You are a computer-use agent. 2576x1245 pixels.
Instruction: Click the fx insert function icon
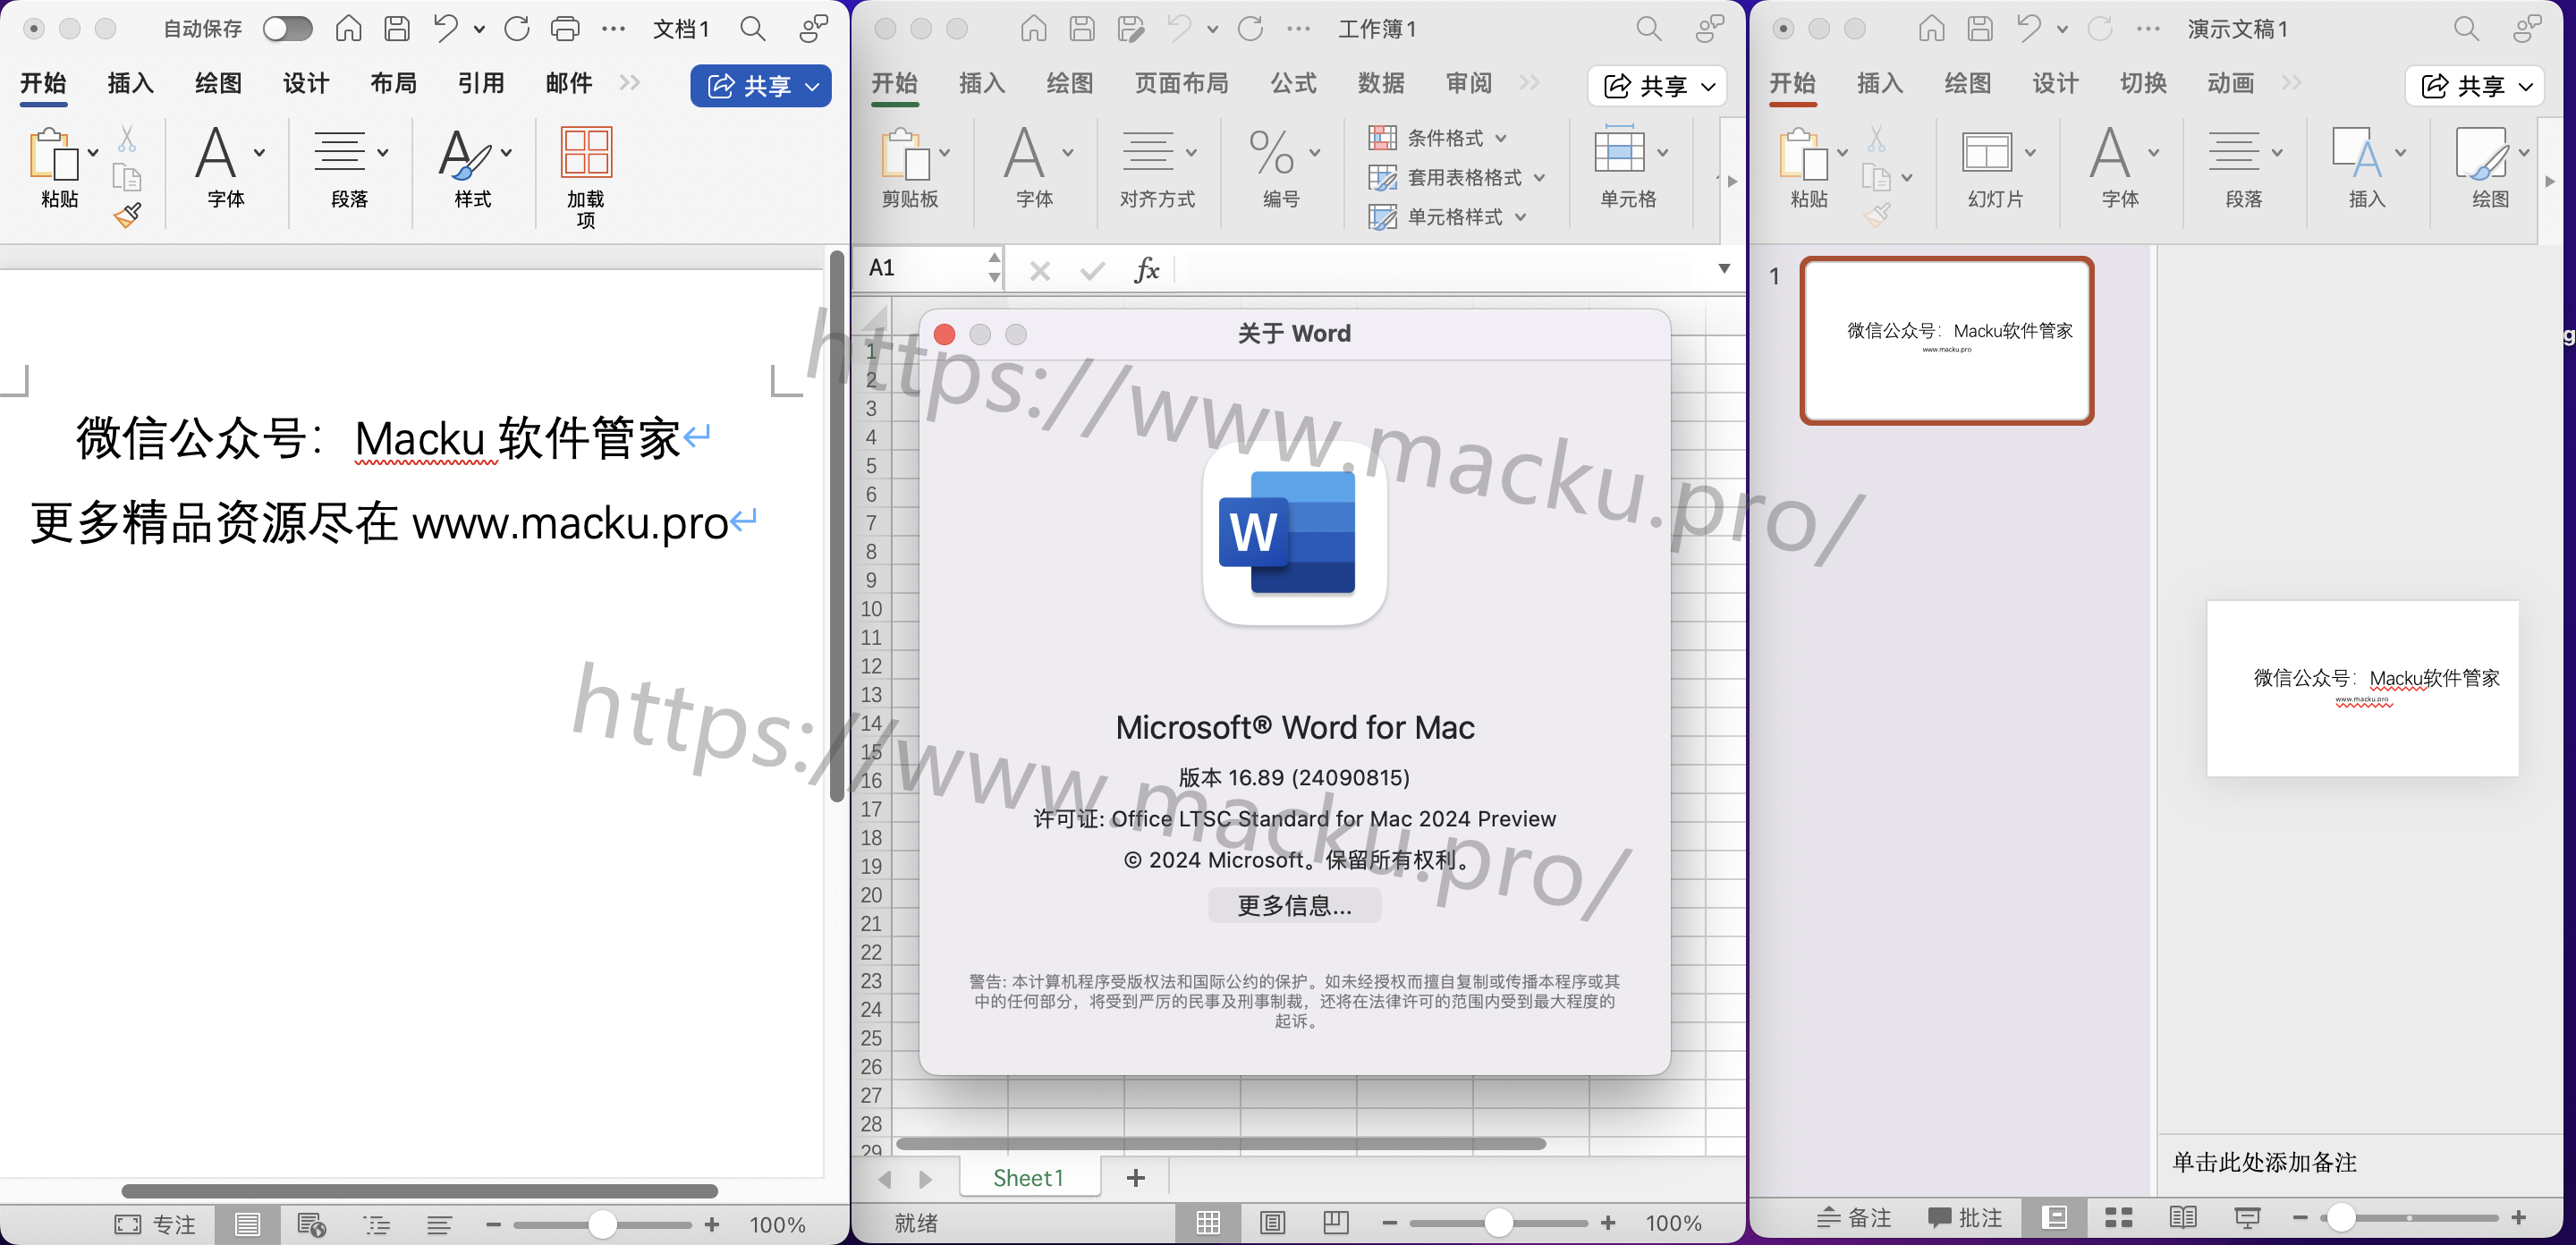tap(1147, 268)
